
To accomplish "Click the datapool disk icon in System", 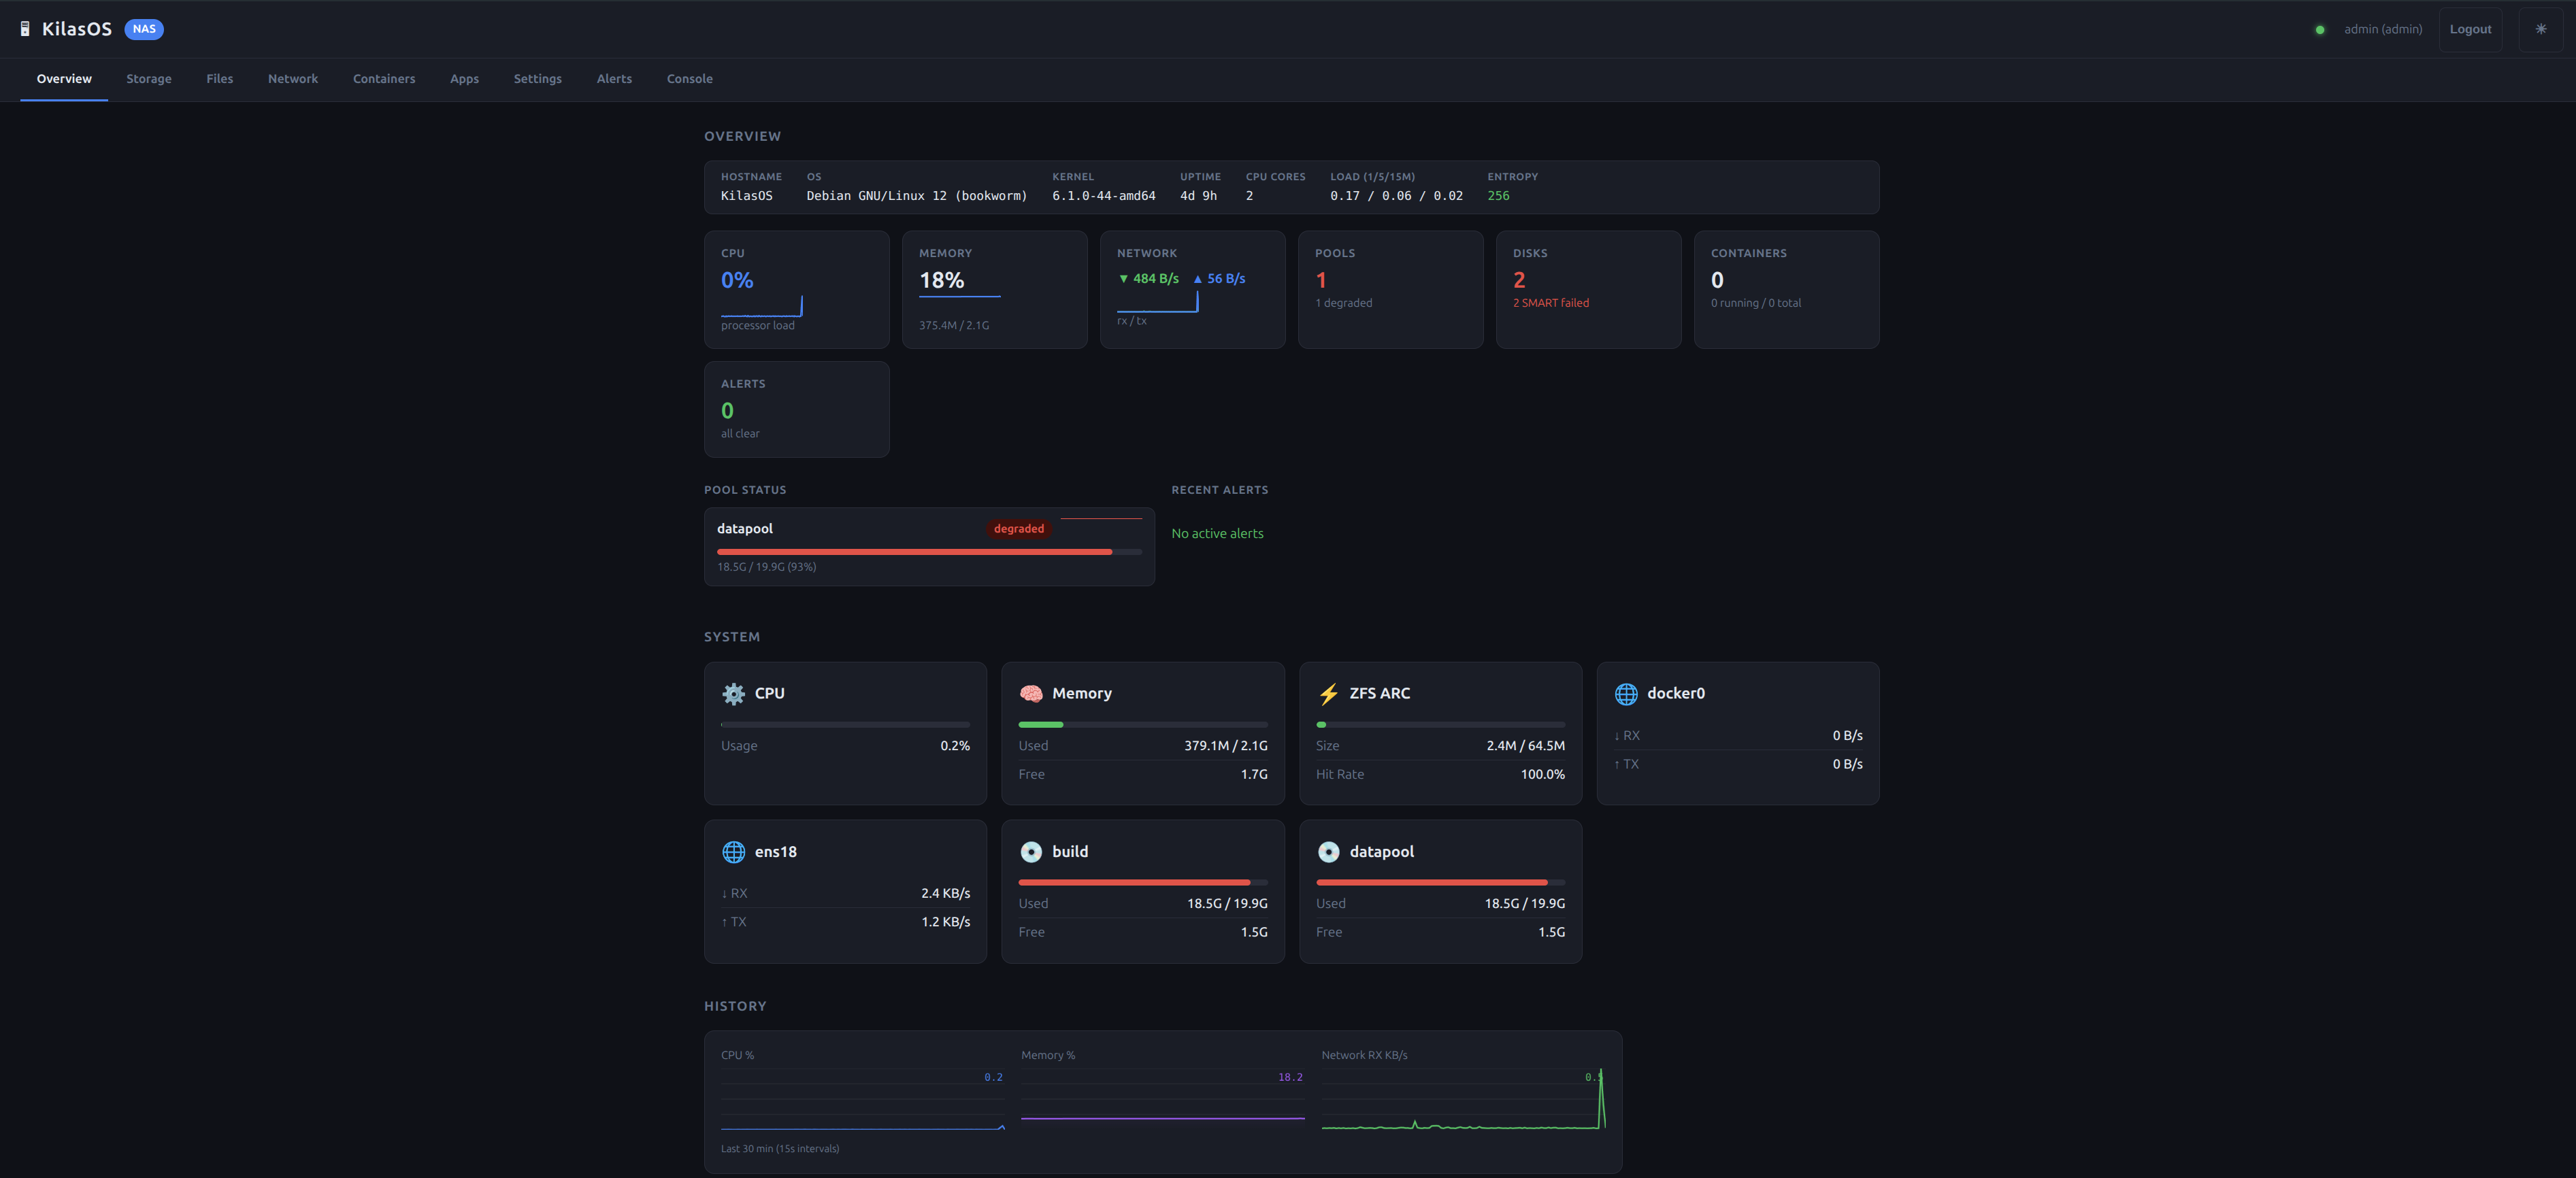I will tap(1328, 852).
